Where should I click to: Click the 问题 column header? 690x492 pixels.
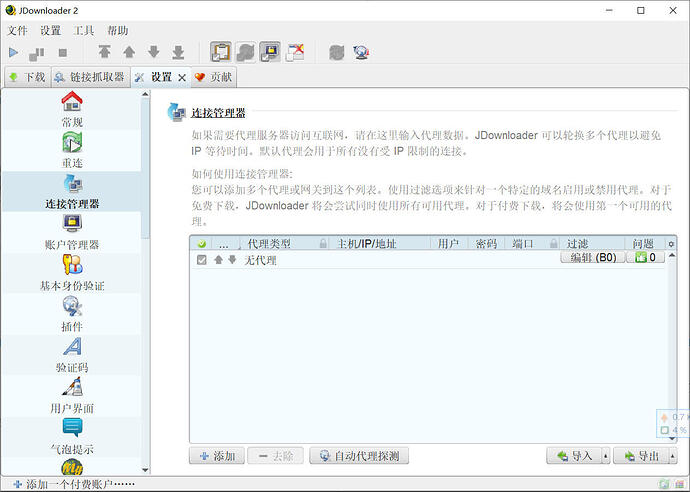[x=644, y=244]
